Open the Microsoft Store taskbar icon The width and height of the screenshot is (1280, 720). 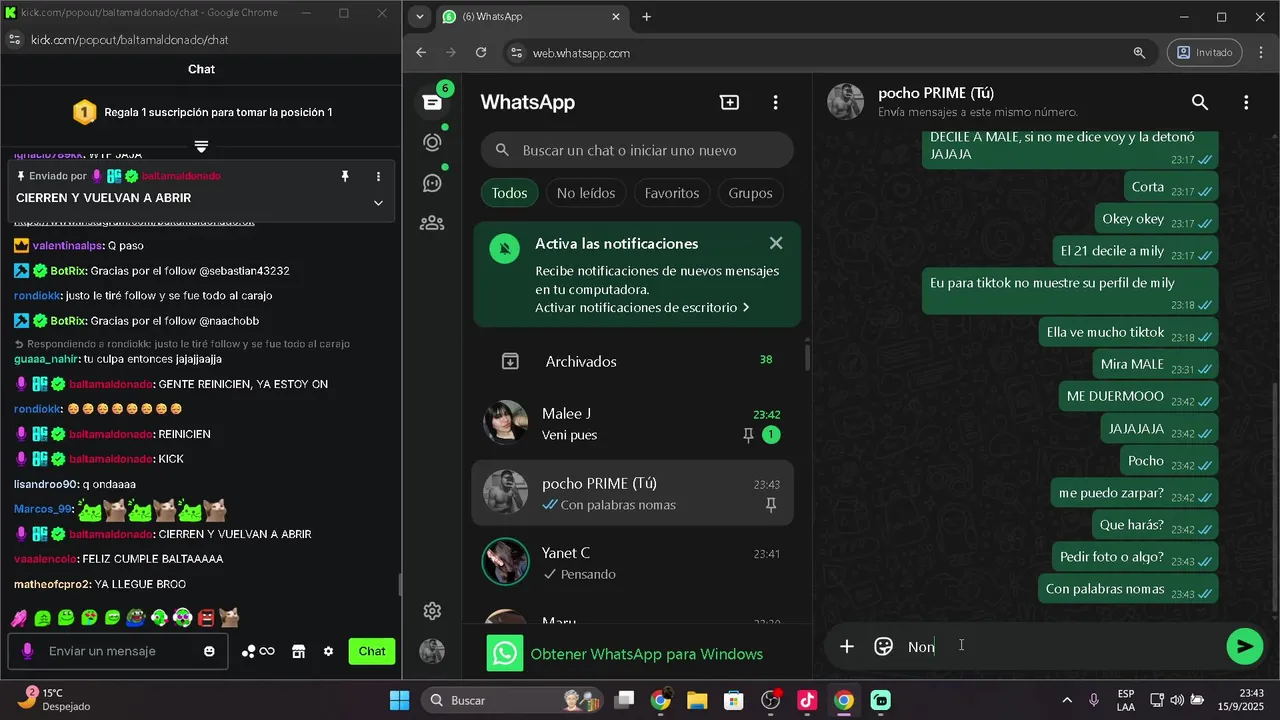point(734,700)
